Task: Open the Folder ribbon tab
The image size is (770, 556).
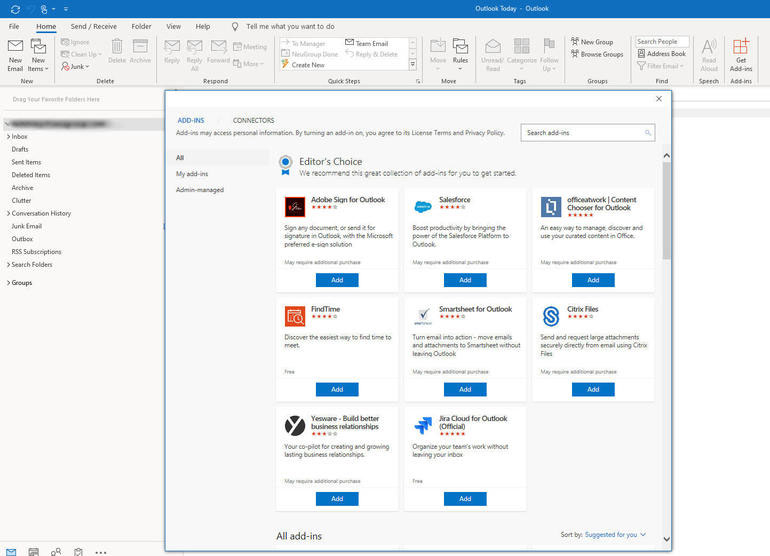Action: [x=141, y=27]
